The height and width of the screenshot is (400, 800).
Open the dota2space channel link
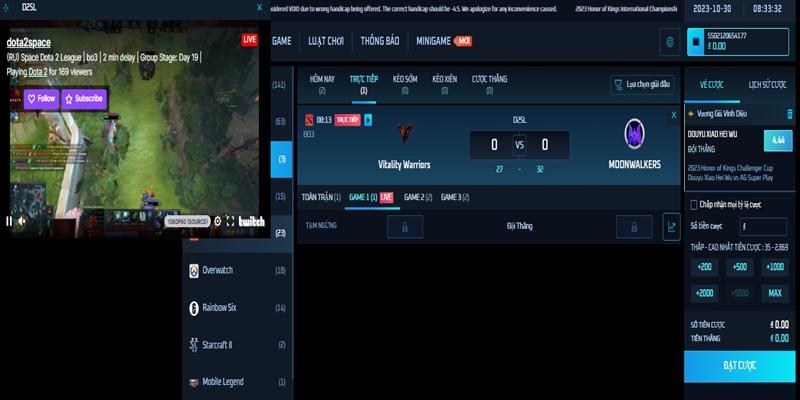(x=29, y=43)
